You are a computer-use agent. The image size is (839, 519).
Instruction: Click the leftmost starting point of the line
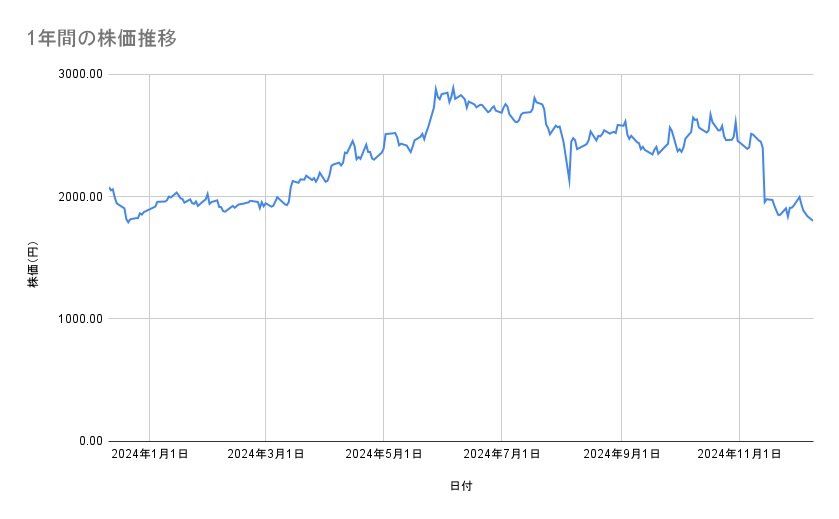pos(109,188)
